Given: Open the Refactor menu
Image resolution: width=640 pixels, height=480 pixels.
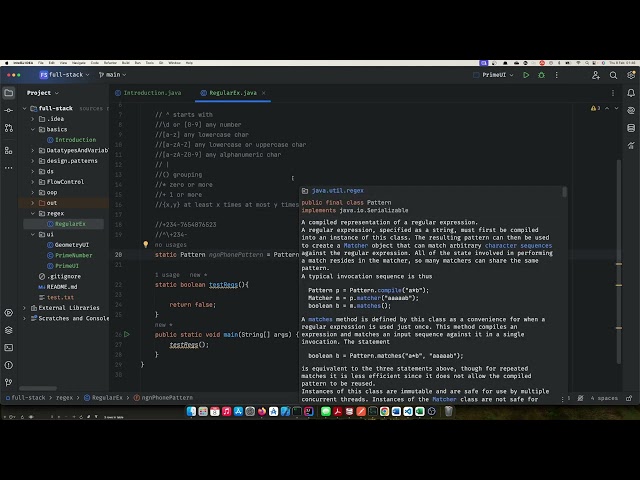Looking at the screenshot, I should [x=110, y=63].
